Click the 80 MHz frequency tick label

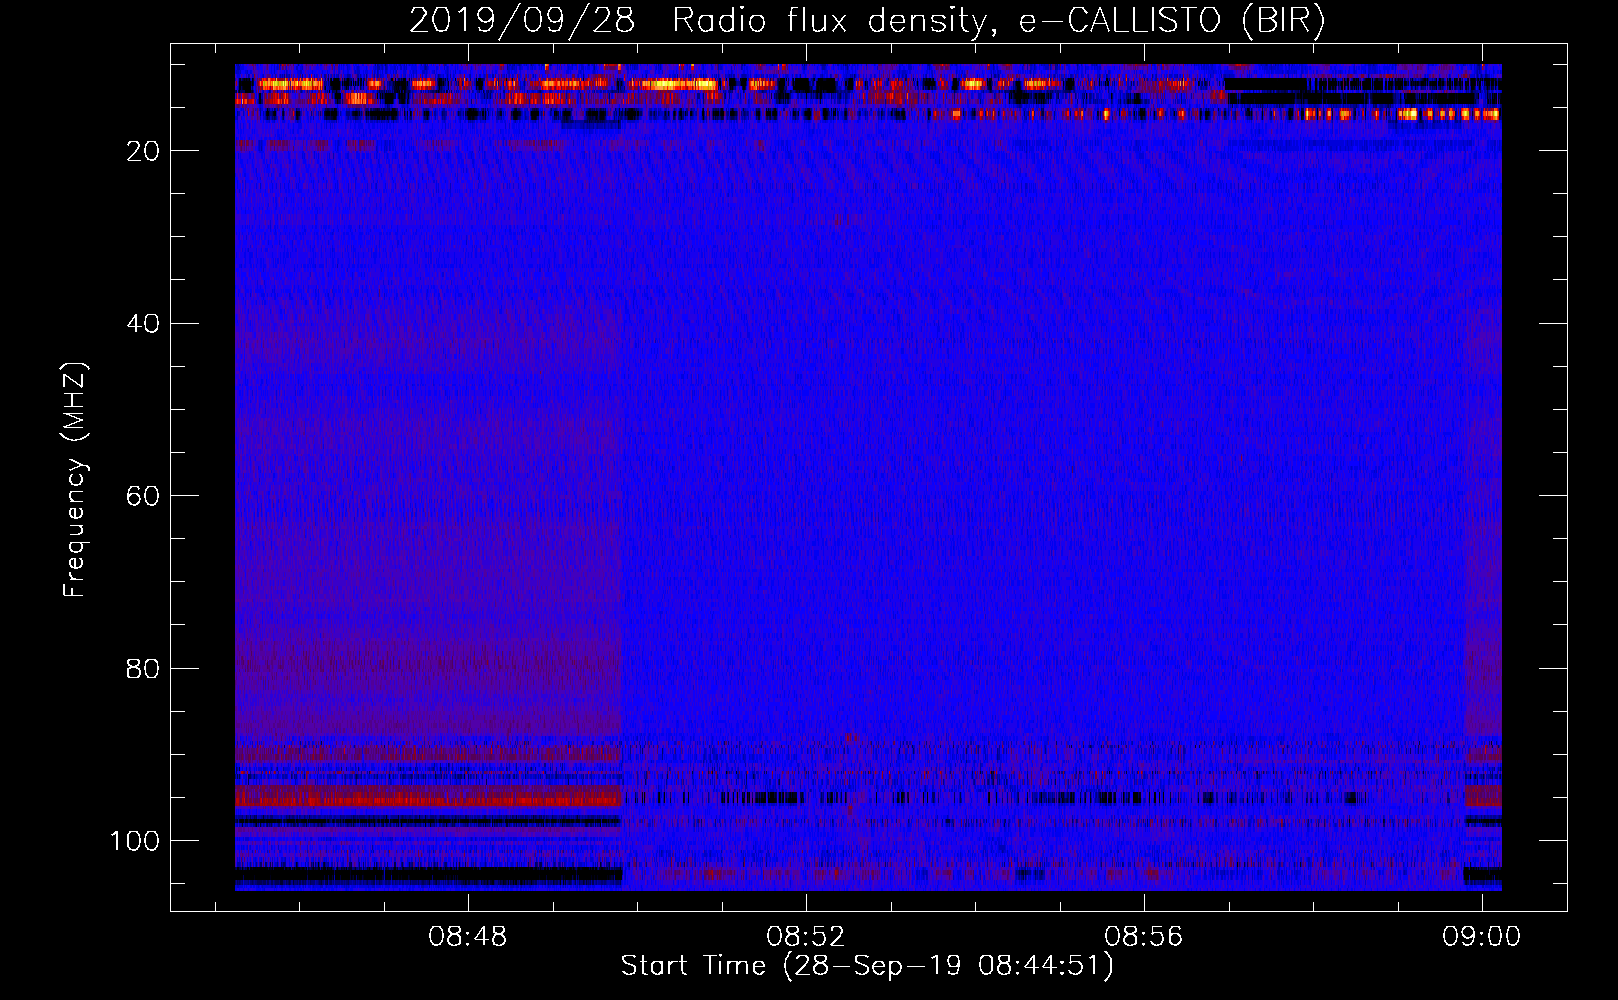pyautogui.click(x=143, y=669)
